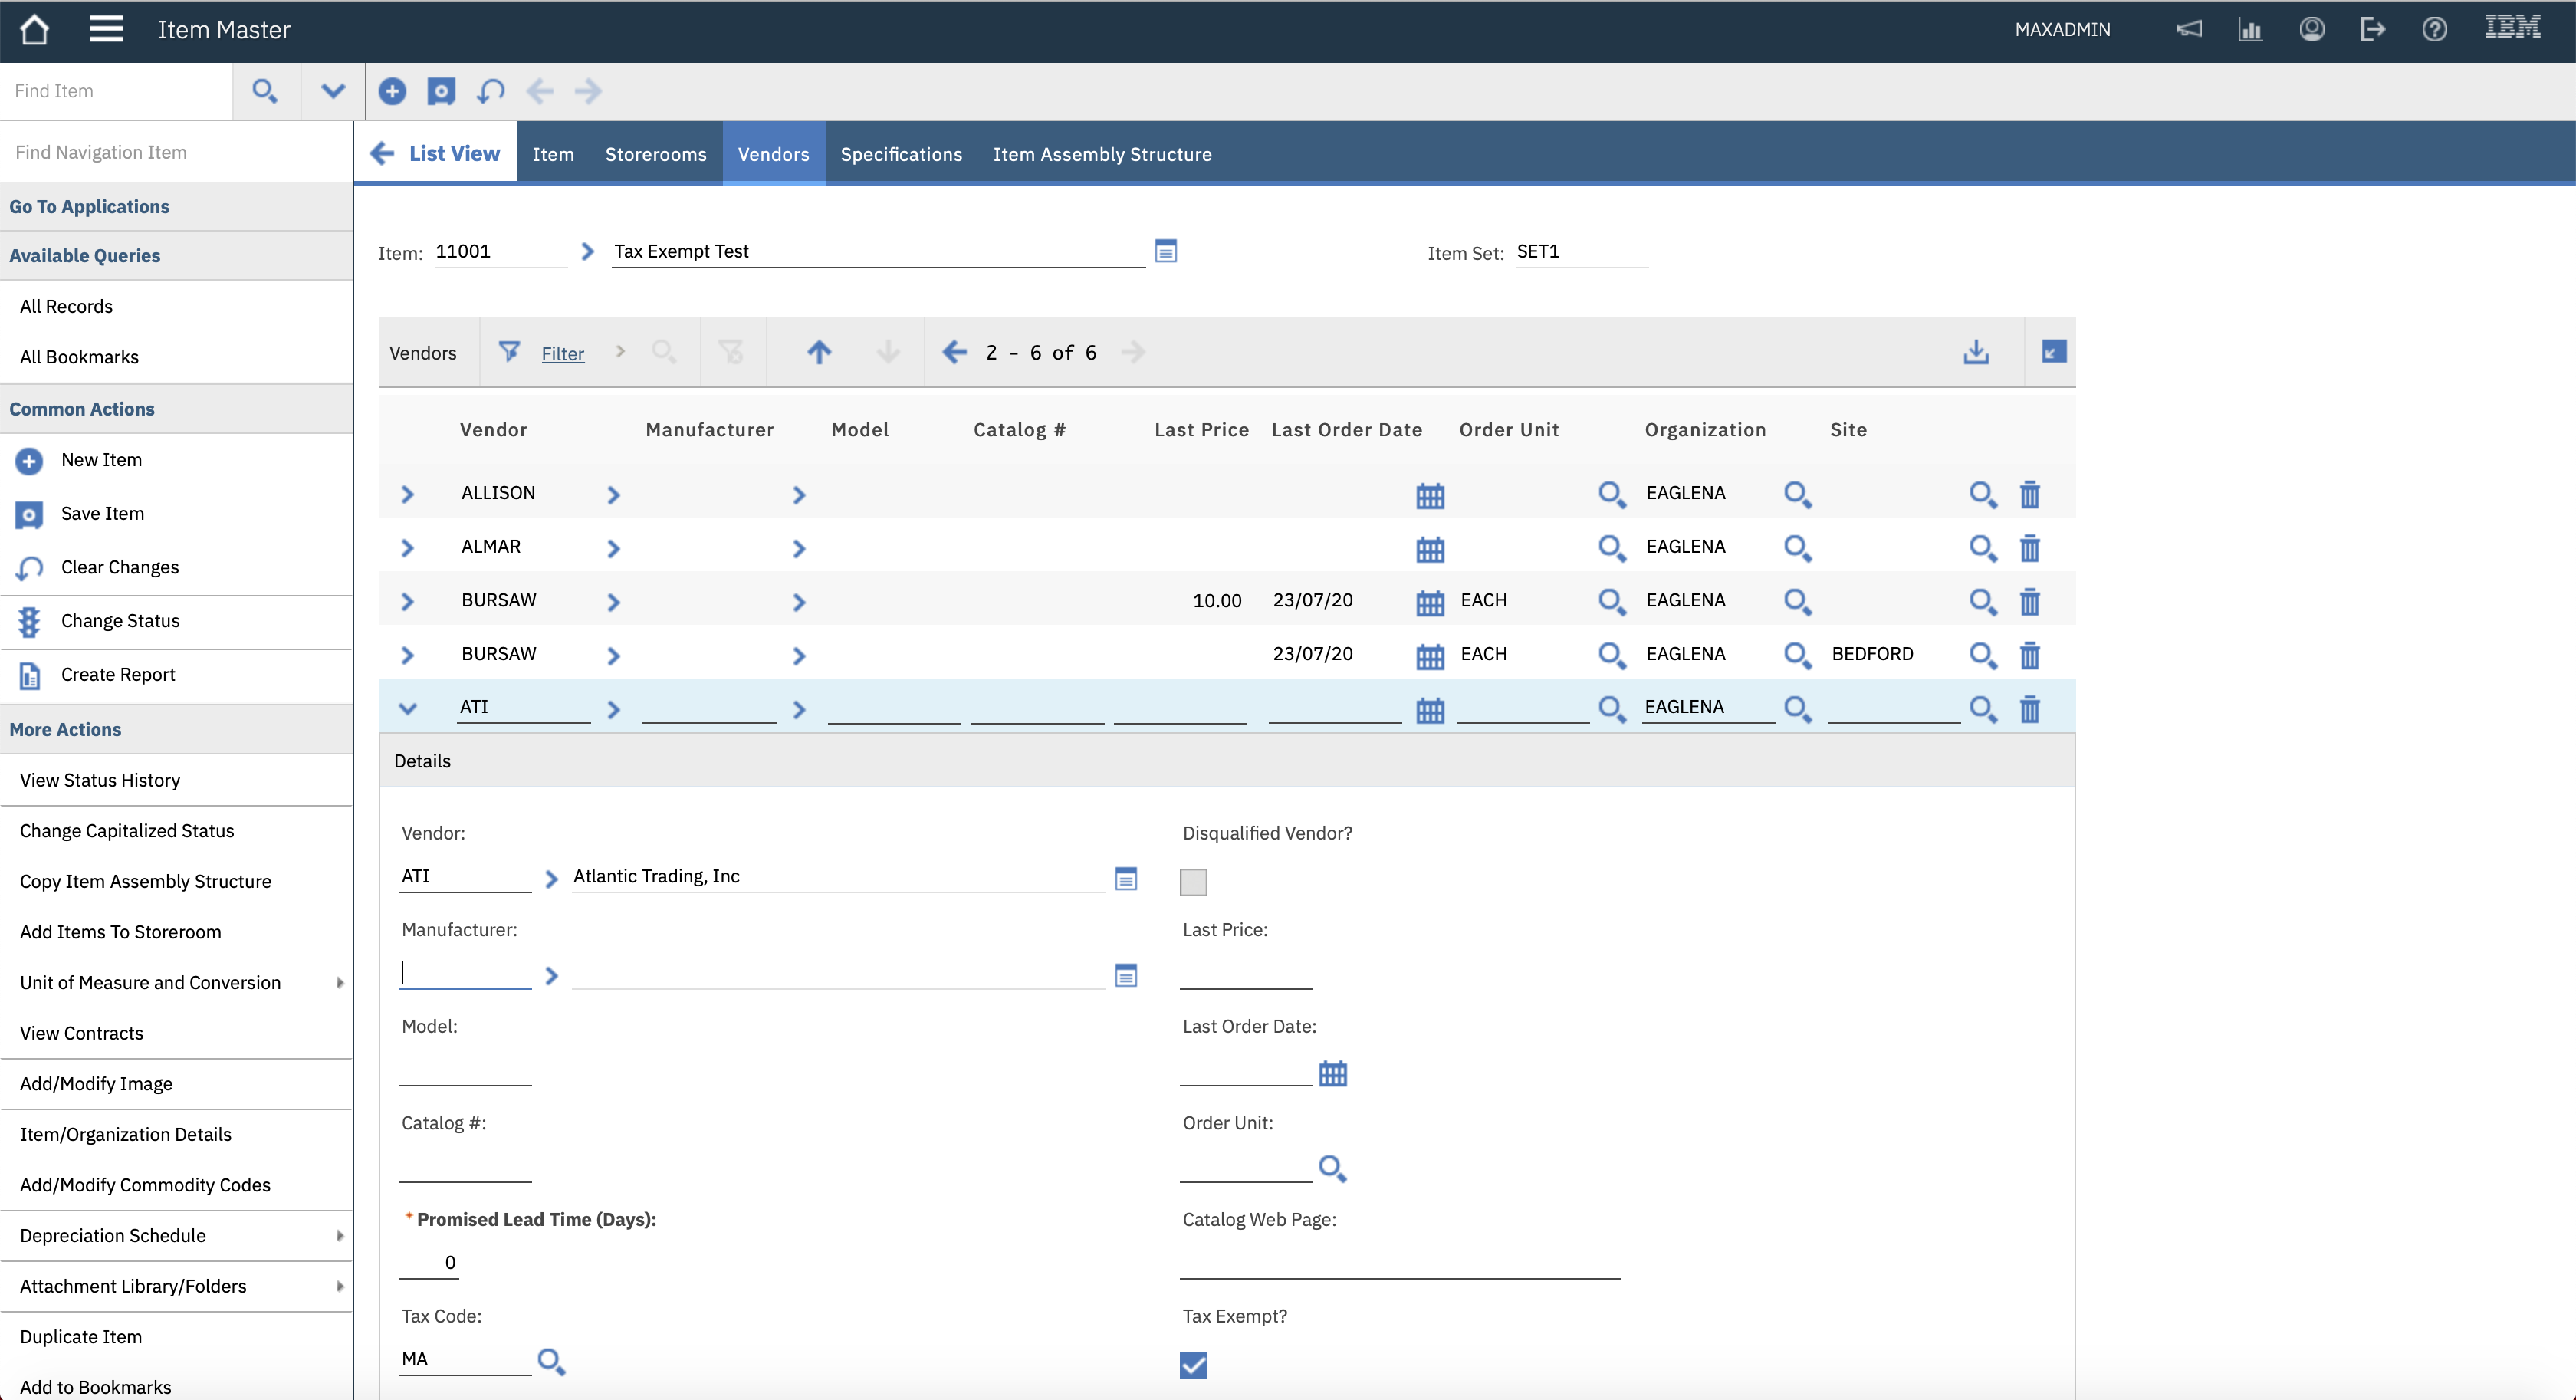
Task: Switch to the Storerooms tab
Action: pyautogui.click(x=655, y=154)
